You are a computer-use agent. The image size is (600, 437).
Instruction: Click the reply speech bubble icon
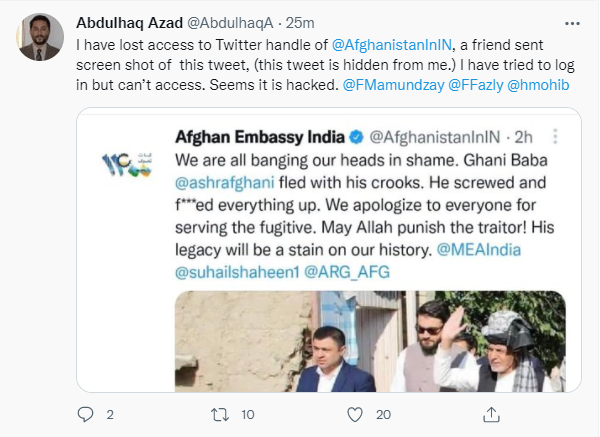(85, 414)
